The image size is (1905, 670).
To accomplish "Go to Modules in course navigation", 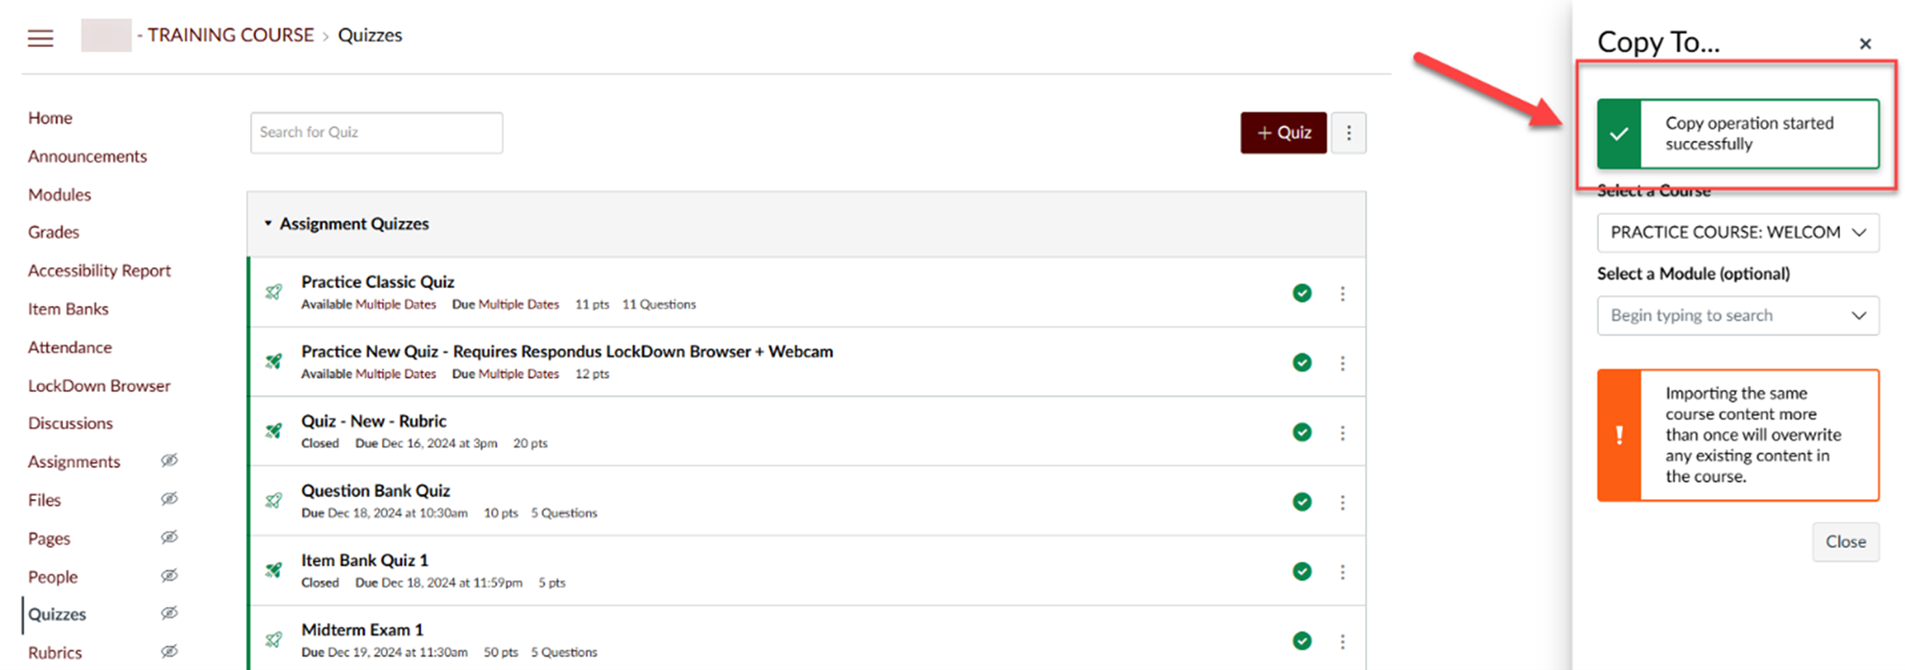I will [59, 195].
